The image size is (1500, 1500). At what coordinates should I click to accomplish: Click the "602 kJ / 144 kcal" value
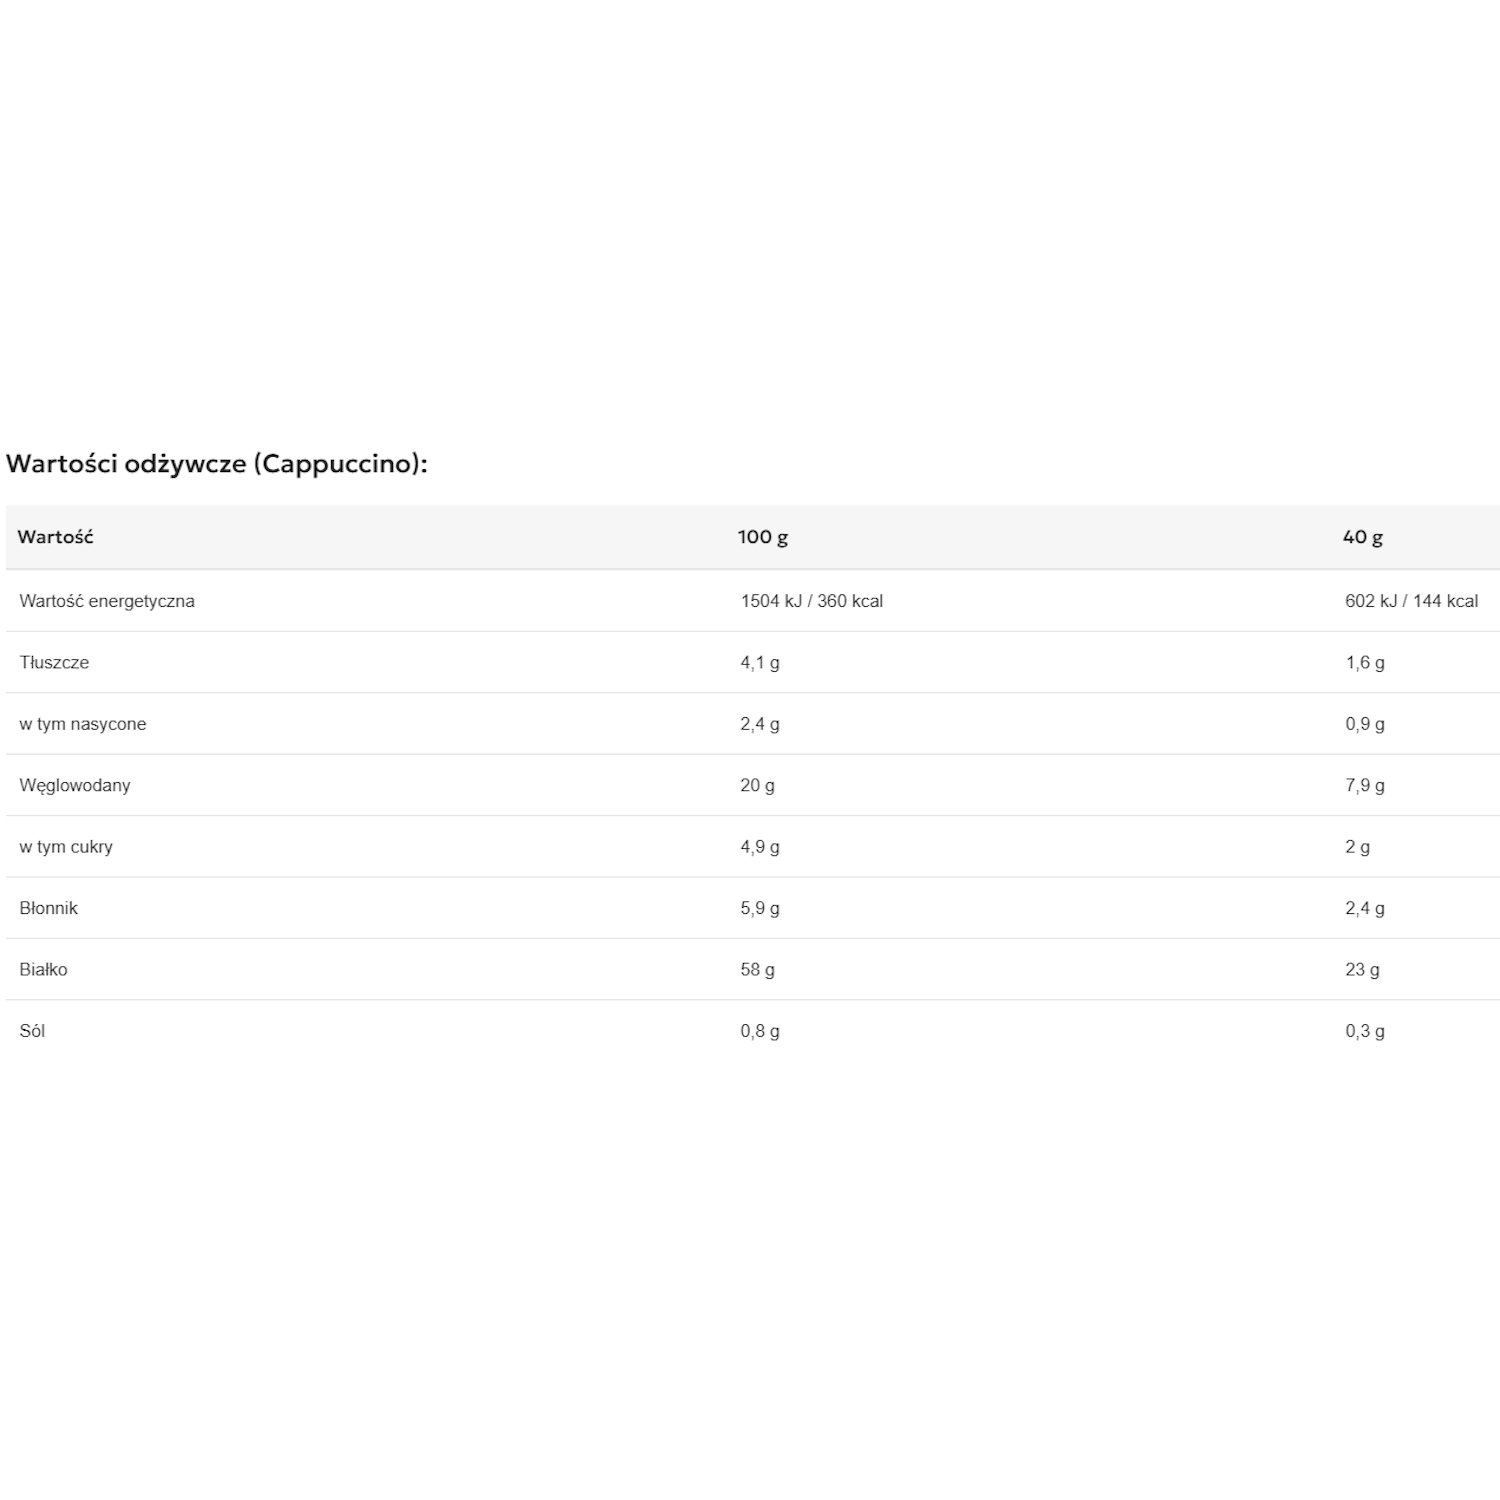pyautogui.click(x=1411, y=601)
